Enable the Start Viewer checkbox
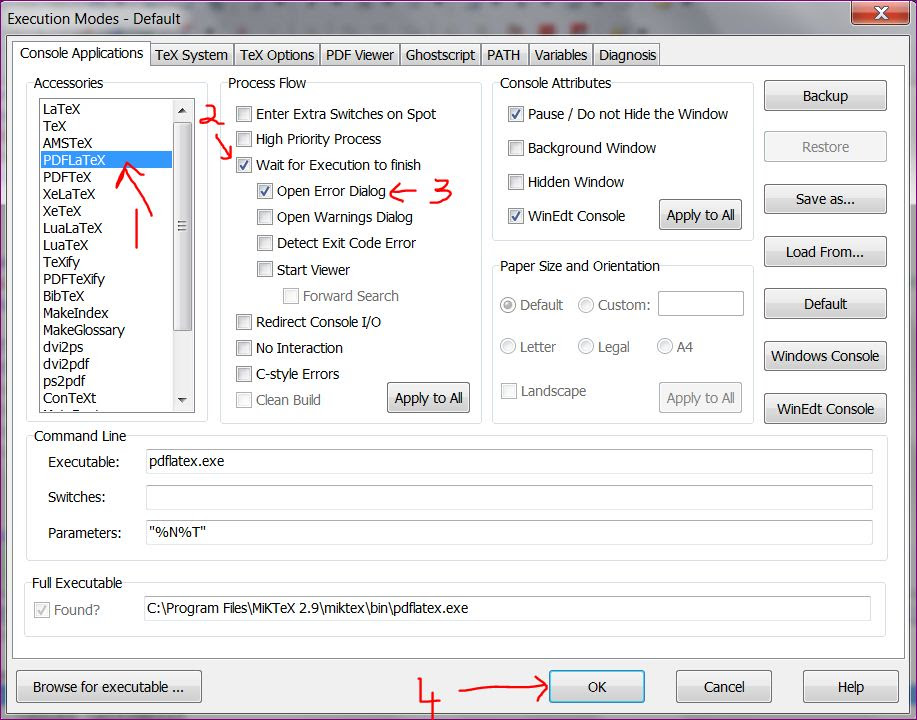Viewport: 917px width, 720px height. point(265,269)
